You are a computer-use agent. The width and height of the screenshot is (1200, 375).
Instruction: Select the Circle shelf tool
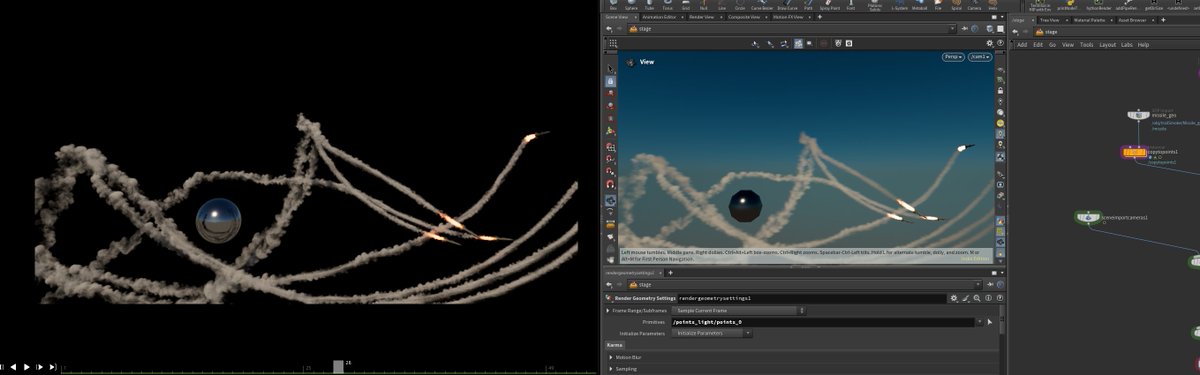click(x=740, y=5)
